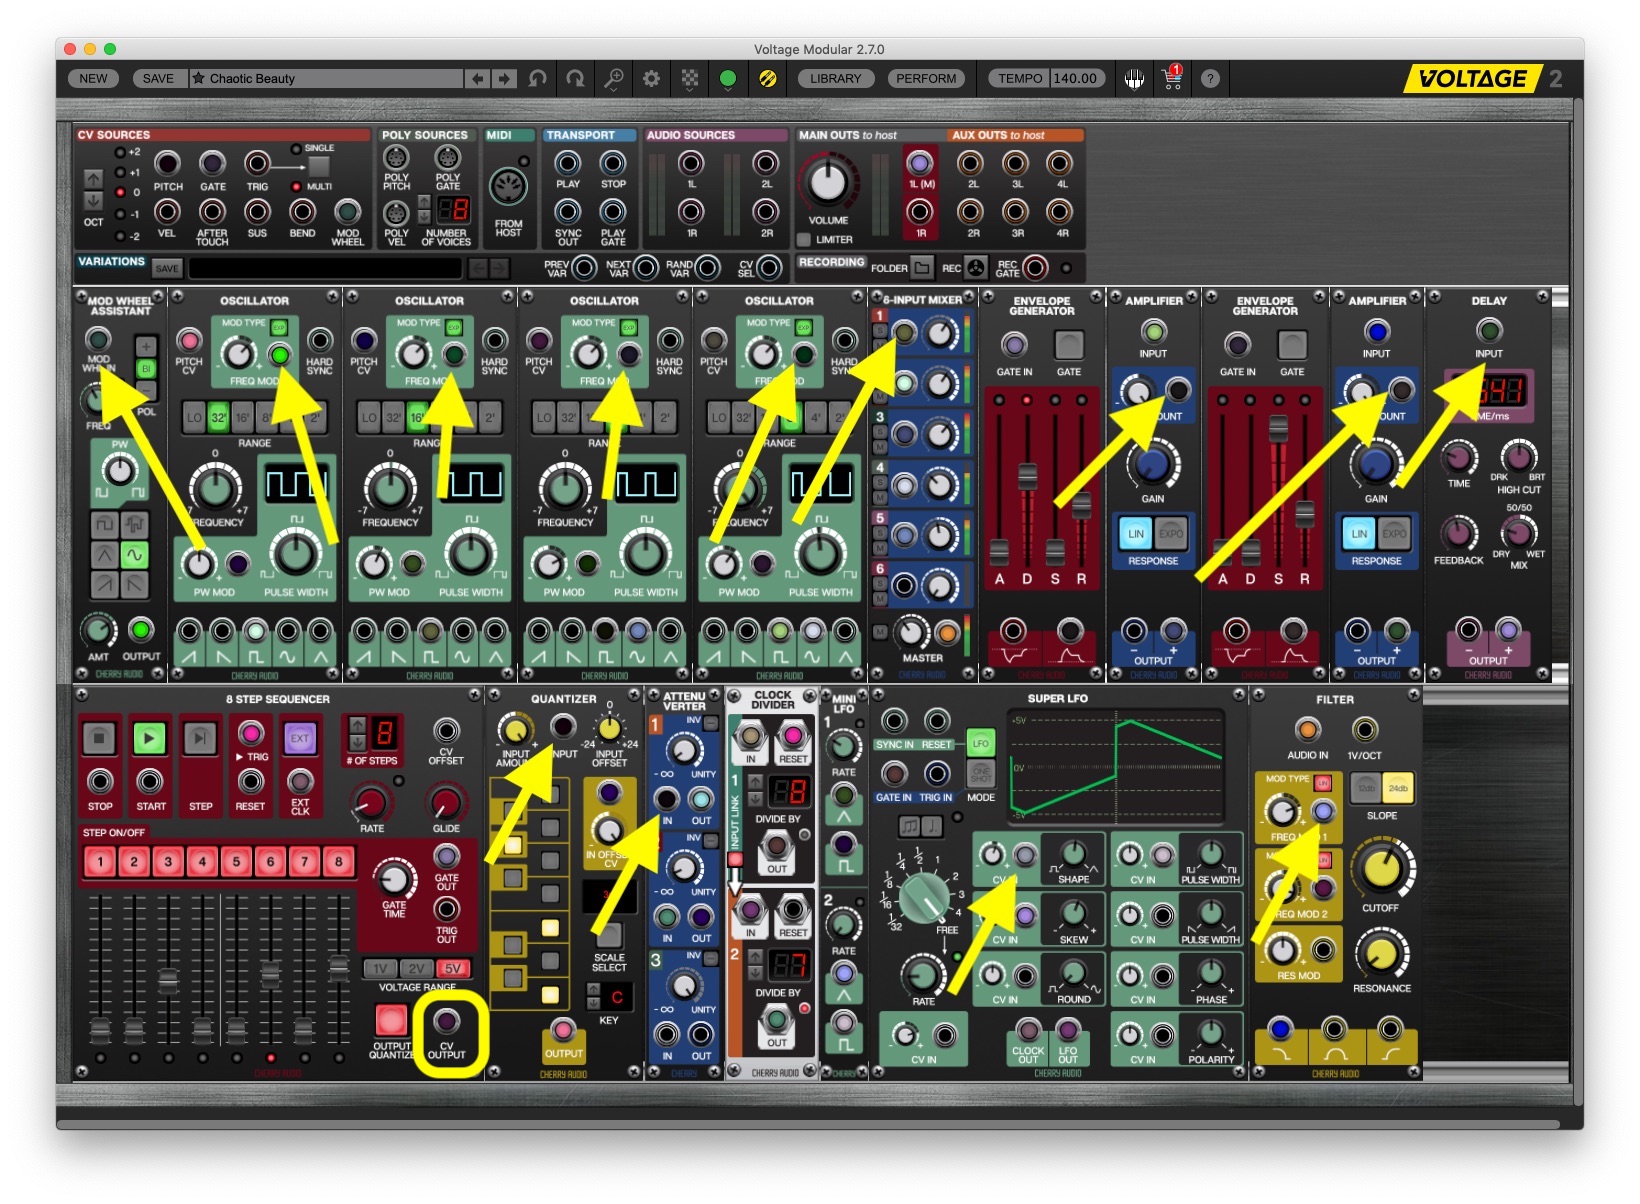Click the purple EXT clock button on sequencer
This screenshot has height=1204, width=1640.
pos(300,738)
